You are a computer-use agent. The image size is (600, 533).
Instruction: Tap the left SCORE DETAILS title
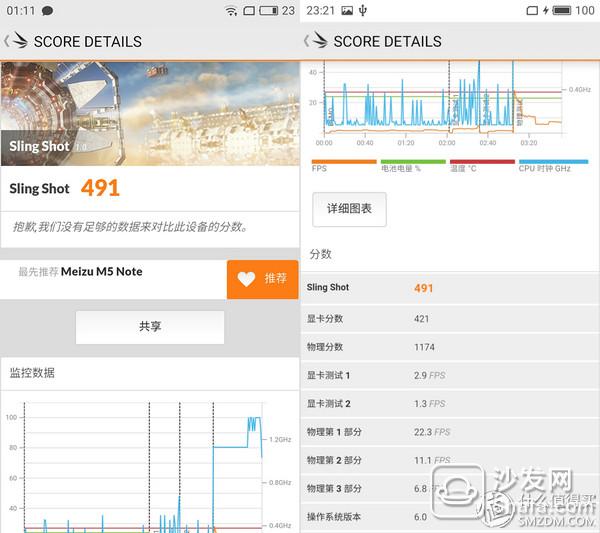pyautogui.click(x=88, y=41)
